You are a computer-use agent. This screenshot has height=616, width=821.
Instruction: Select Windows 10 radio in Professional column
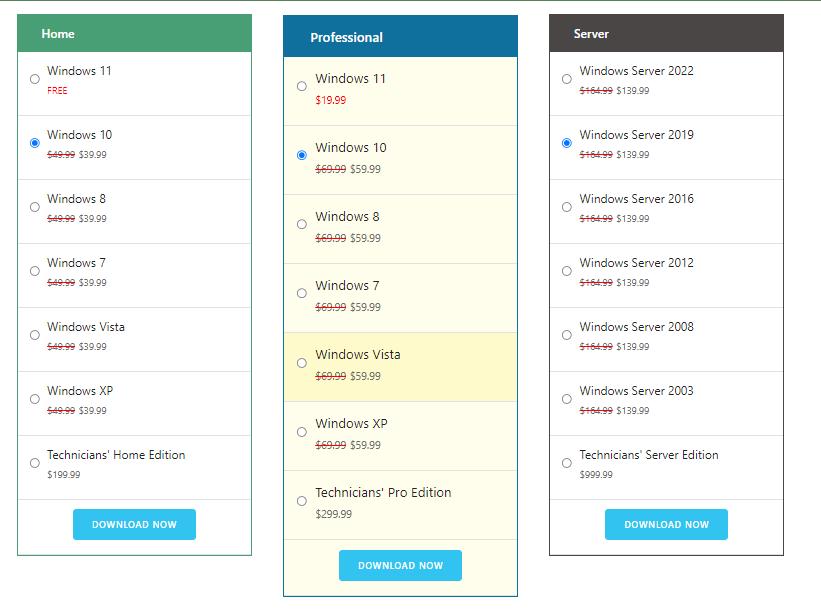[x=302, y=155]
